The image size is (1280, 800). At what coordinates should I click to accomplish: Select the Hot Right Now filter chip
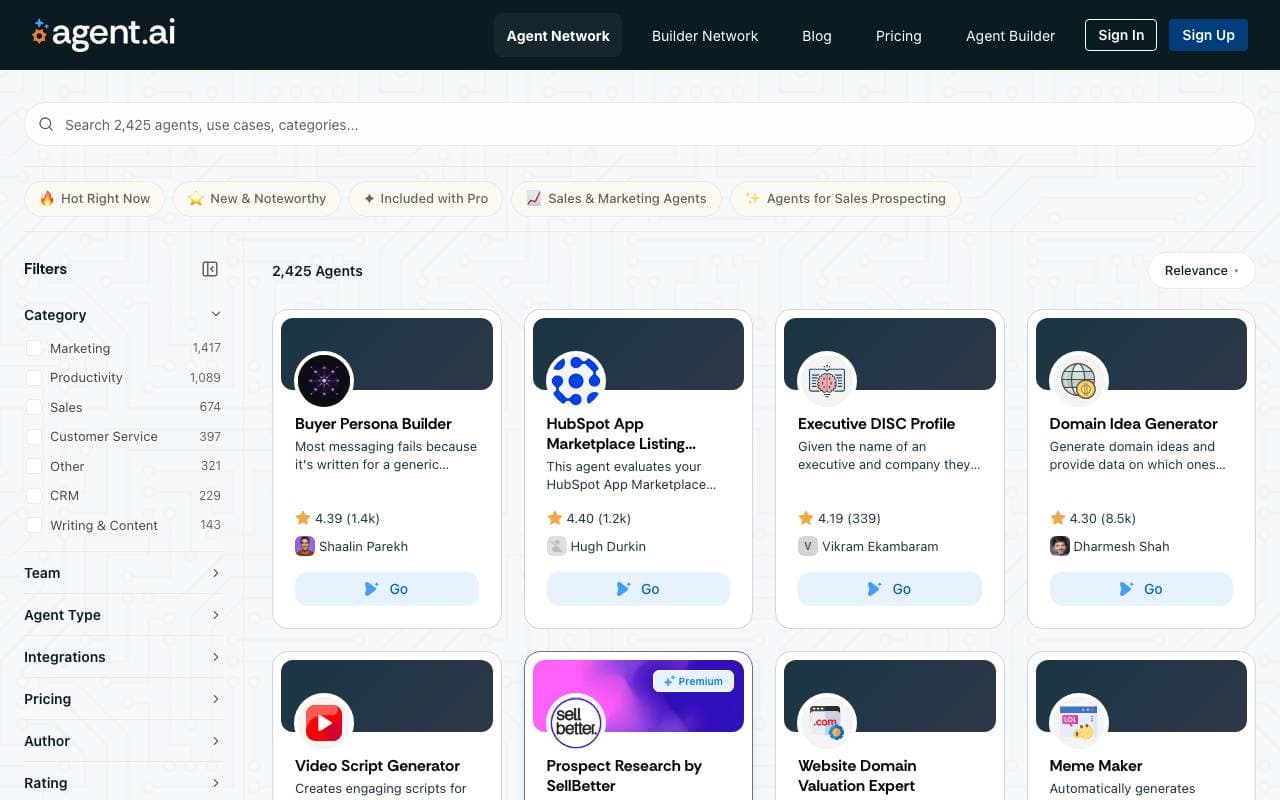click(94, 198)
